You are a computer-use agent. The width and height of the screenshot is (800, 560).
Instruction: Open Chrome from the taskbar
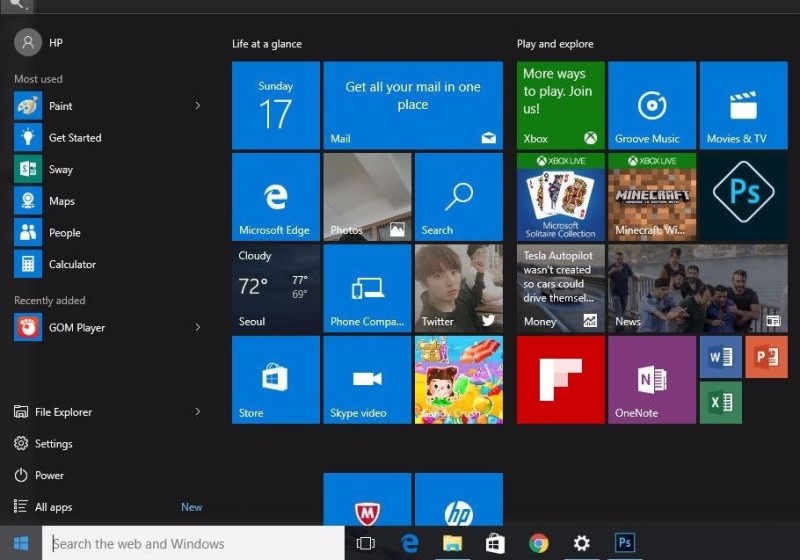pyautogui.click(x=538, y=543)
